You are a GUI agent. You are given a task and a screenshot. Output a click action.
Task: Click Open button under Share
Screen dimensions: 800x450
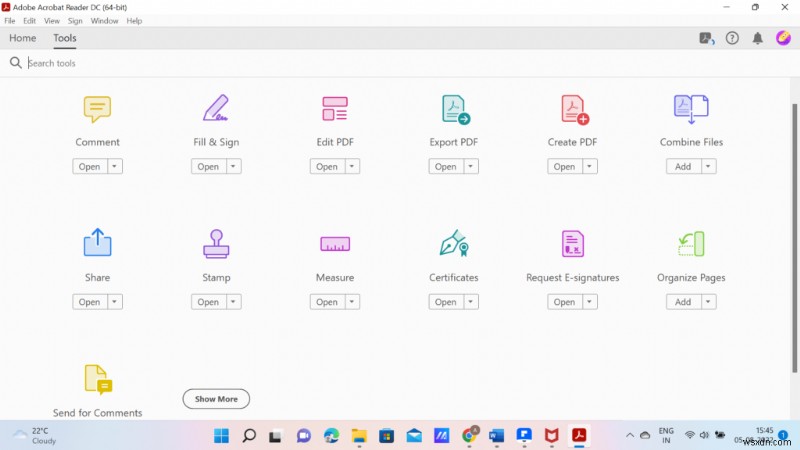[x=90, y=302]
